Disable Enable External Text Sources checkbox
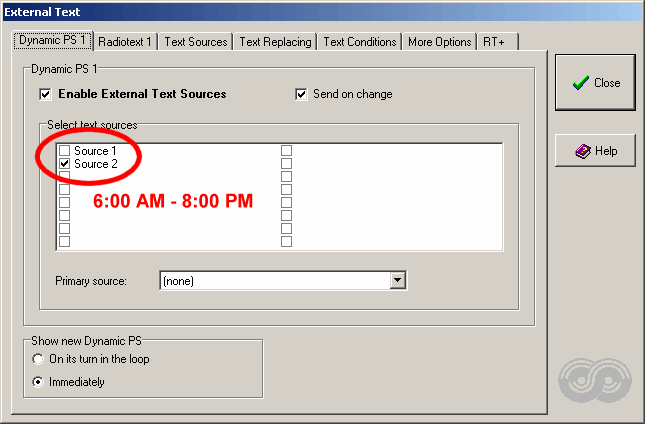Image resolution: width=645 pixels, height=424 pixels. click(x=45, y=94)
